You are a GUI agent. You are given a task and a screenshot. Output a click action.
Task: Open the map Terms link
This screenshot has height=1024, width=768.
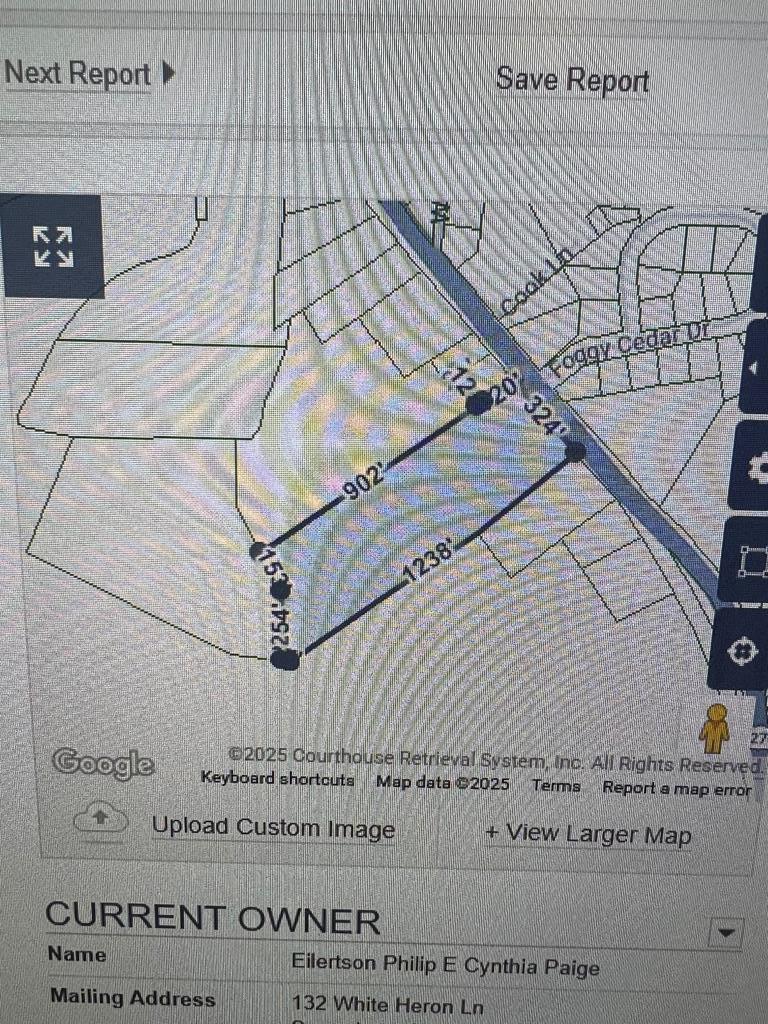tap(556, 785)
